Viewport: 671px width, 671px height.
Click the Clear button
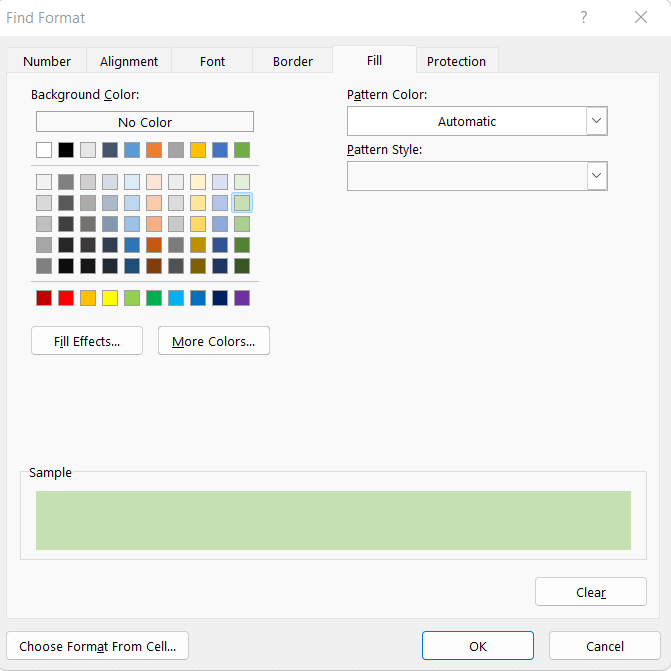pyautogui.click(x=591, y=592)
